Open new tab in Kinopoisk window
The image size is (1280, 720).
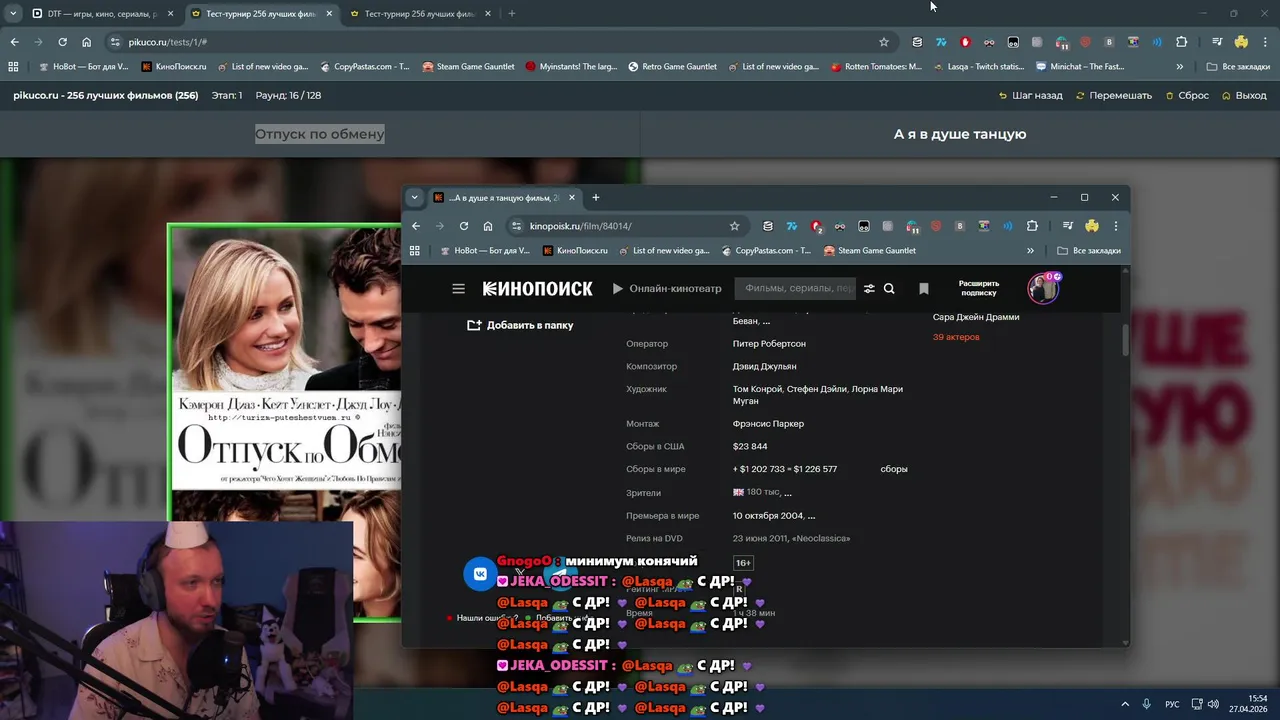(596, 197)
